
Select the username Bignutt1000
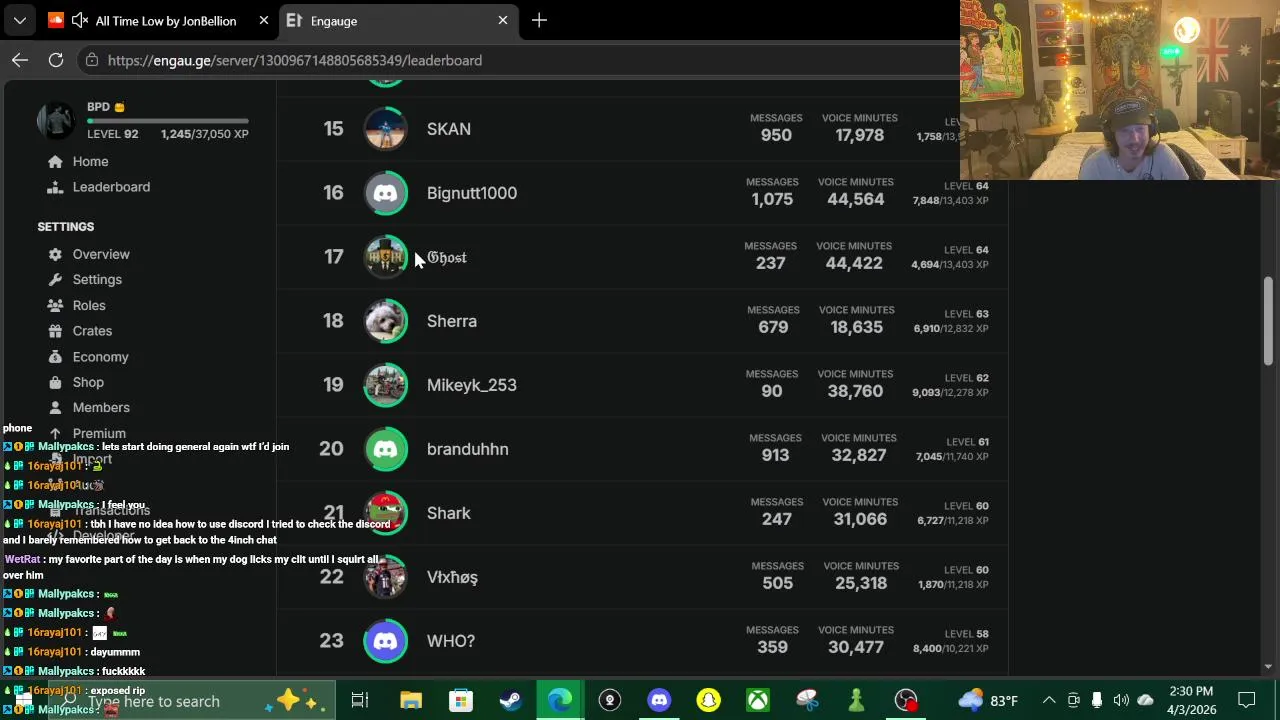click(x=472, y=193)
